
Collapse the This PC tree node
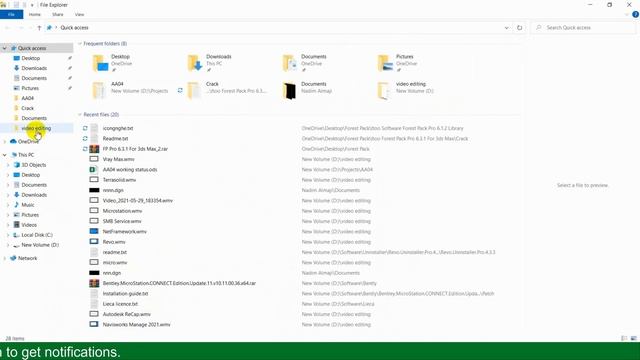(x=4, y=155)
